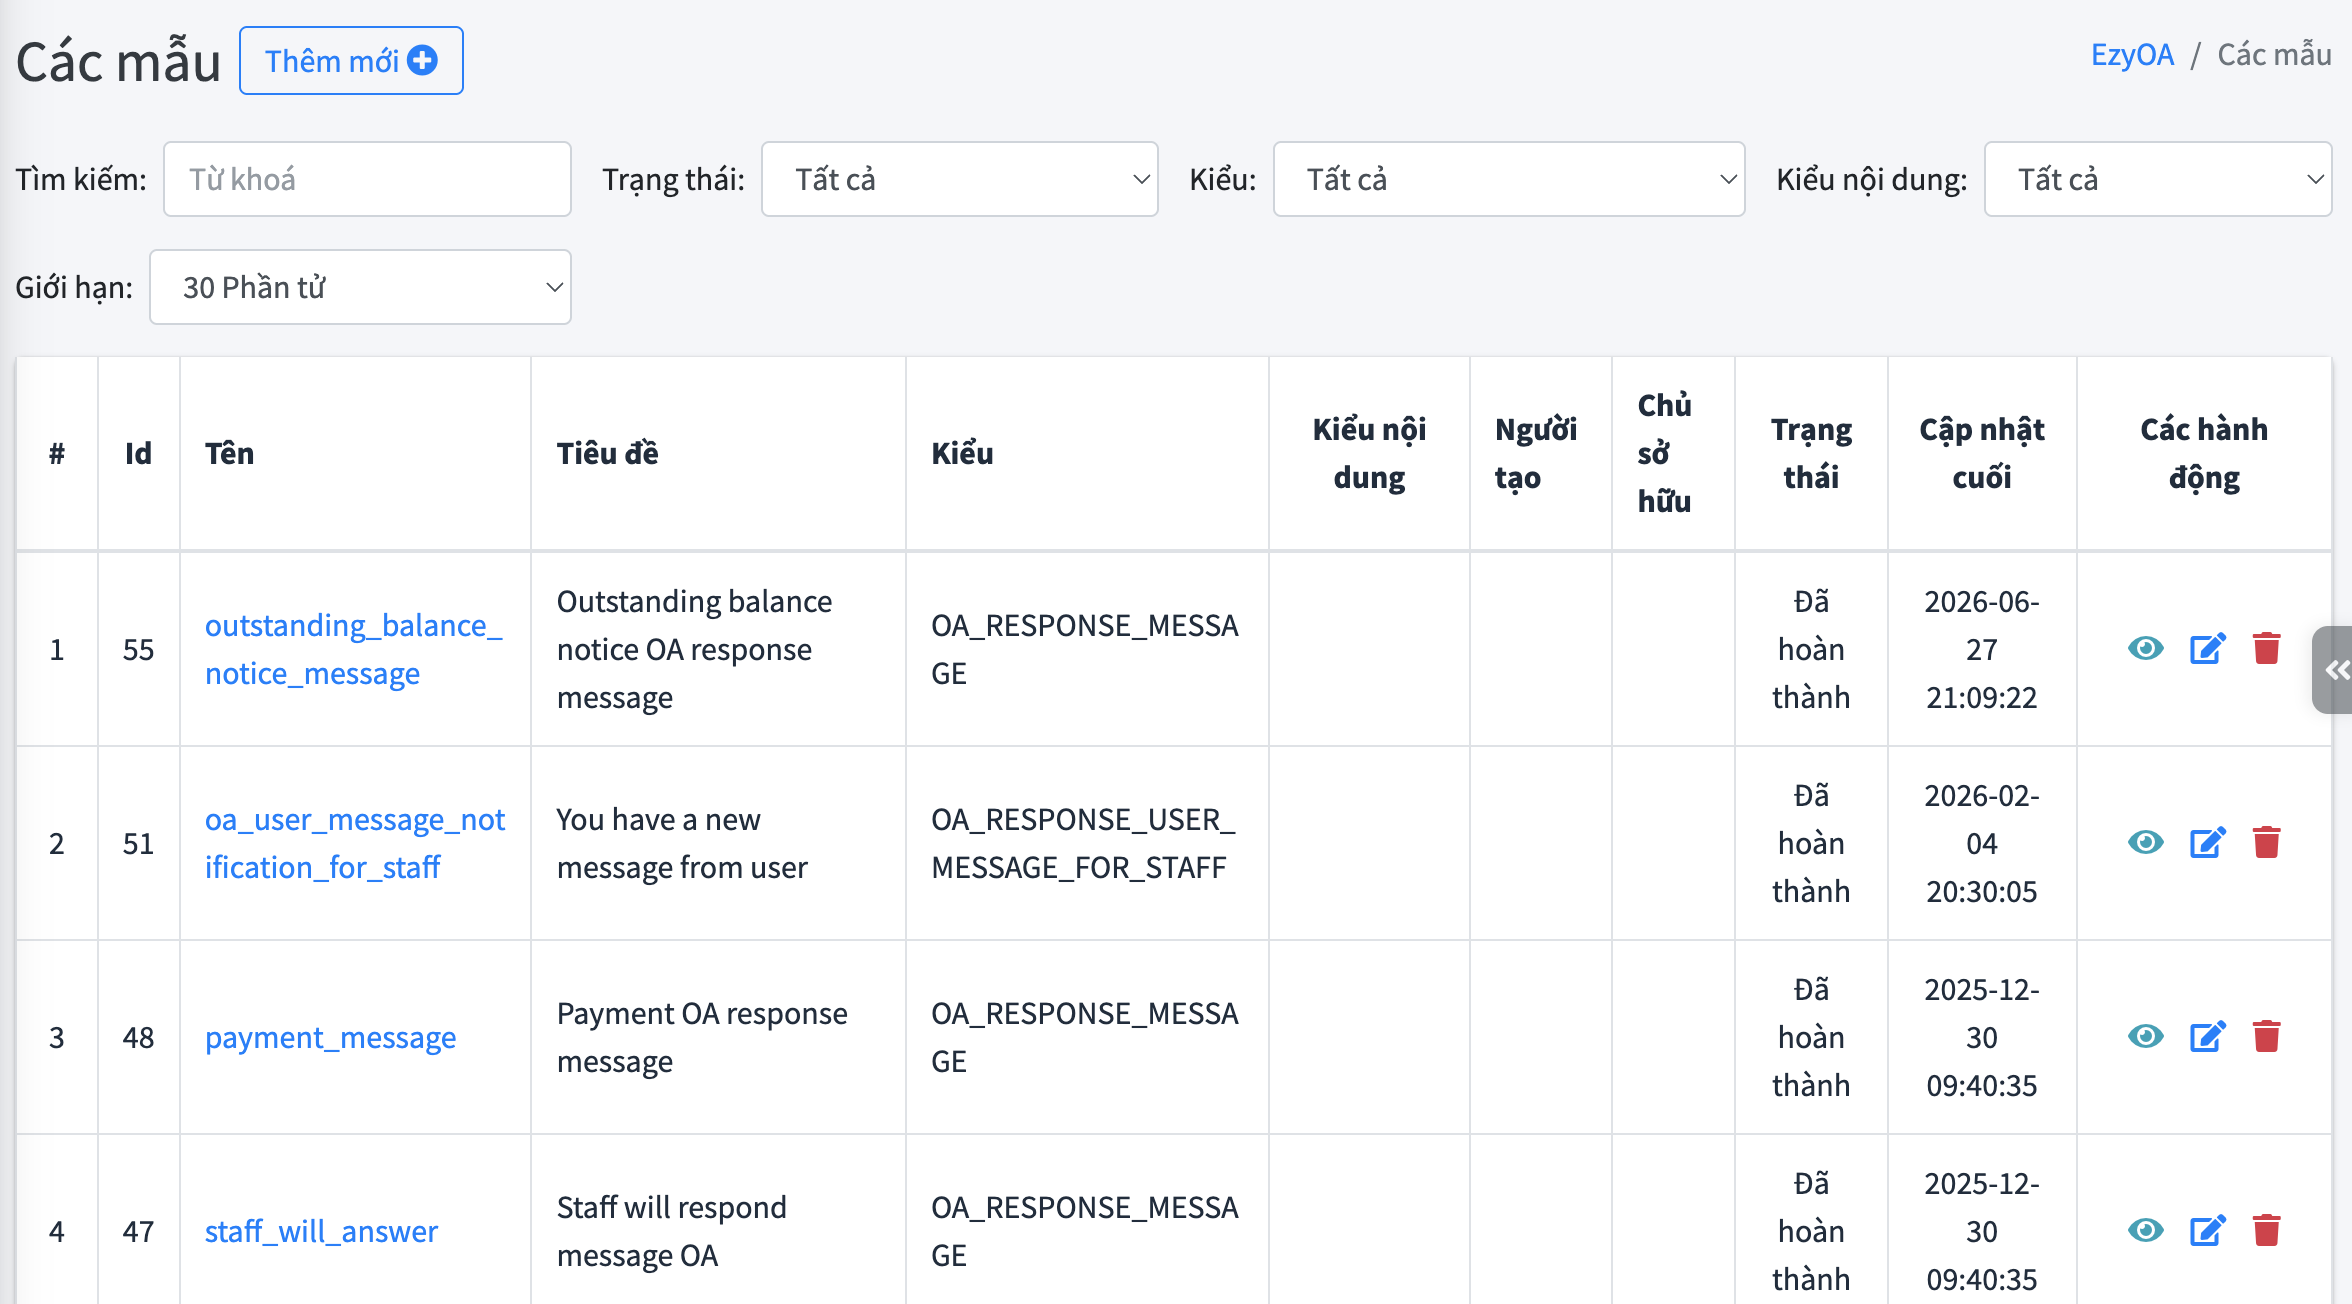Select the OA_RESPONSE_USER_MESSAGE_FOR_STAFF type cell
Image resolution: width=2352 pixels, height=1304 pixels.
[x=1087, y=843]
